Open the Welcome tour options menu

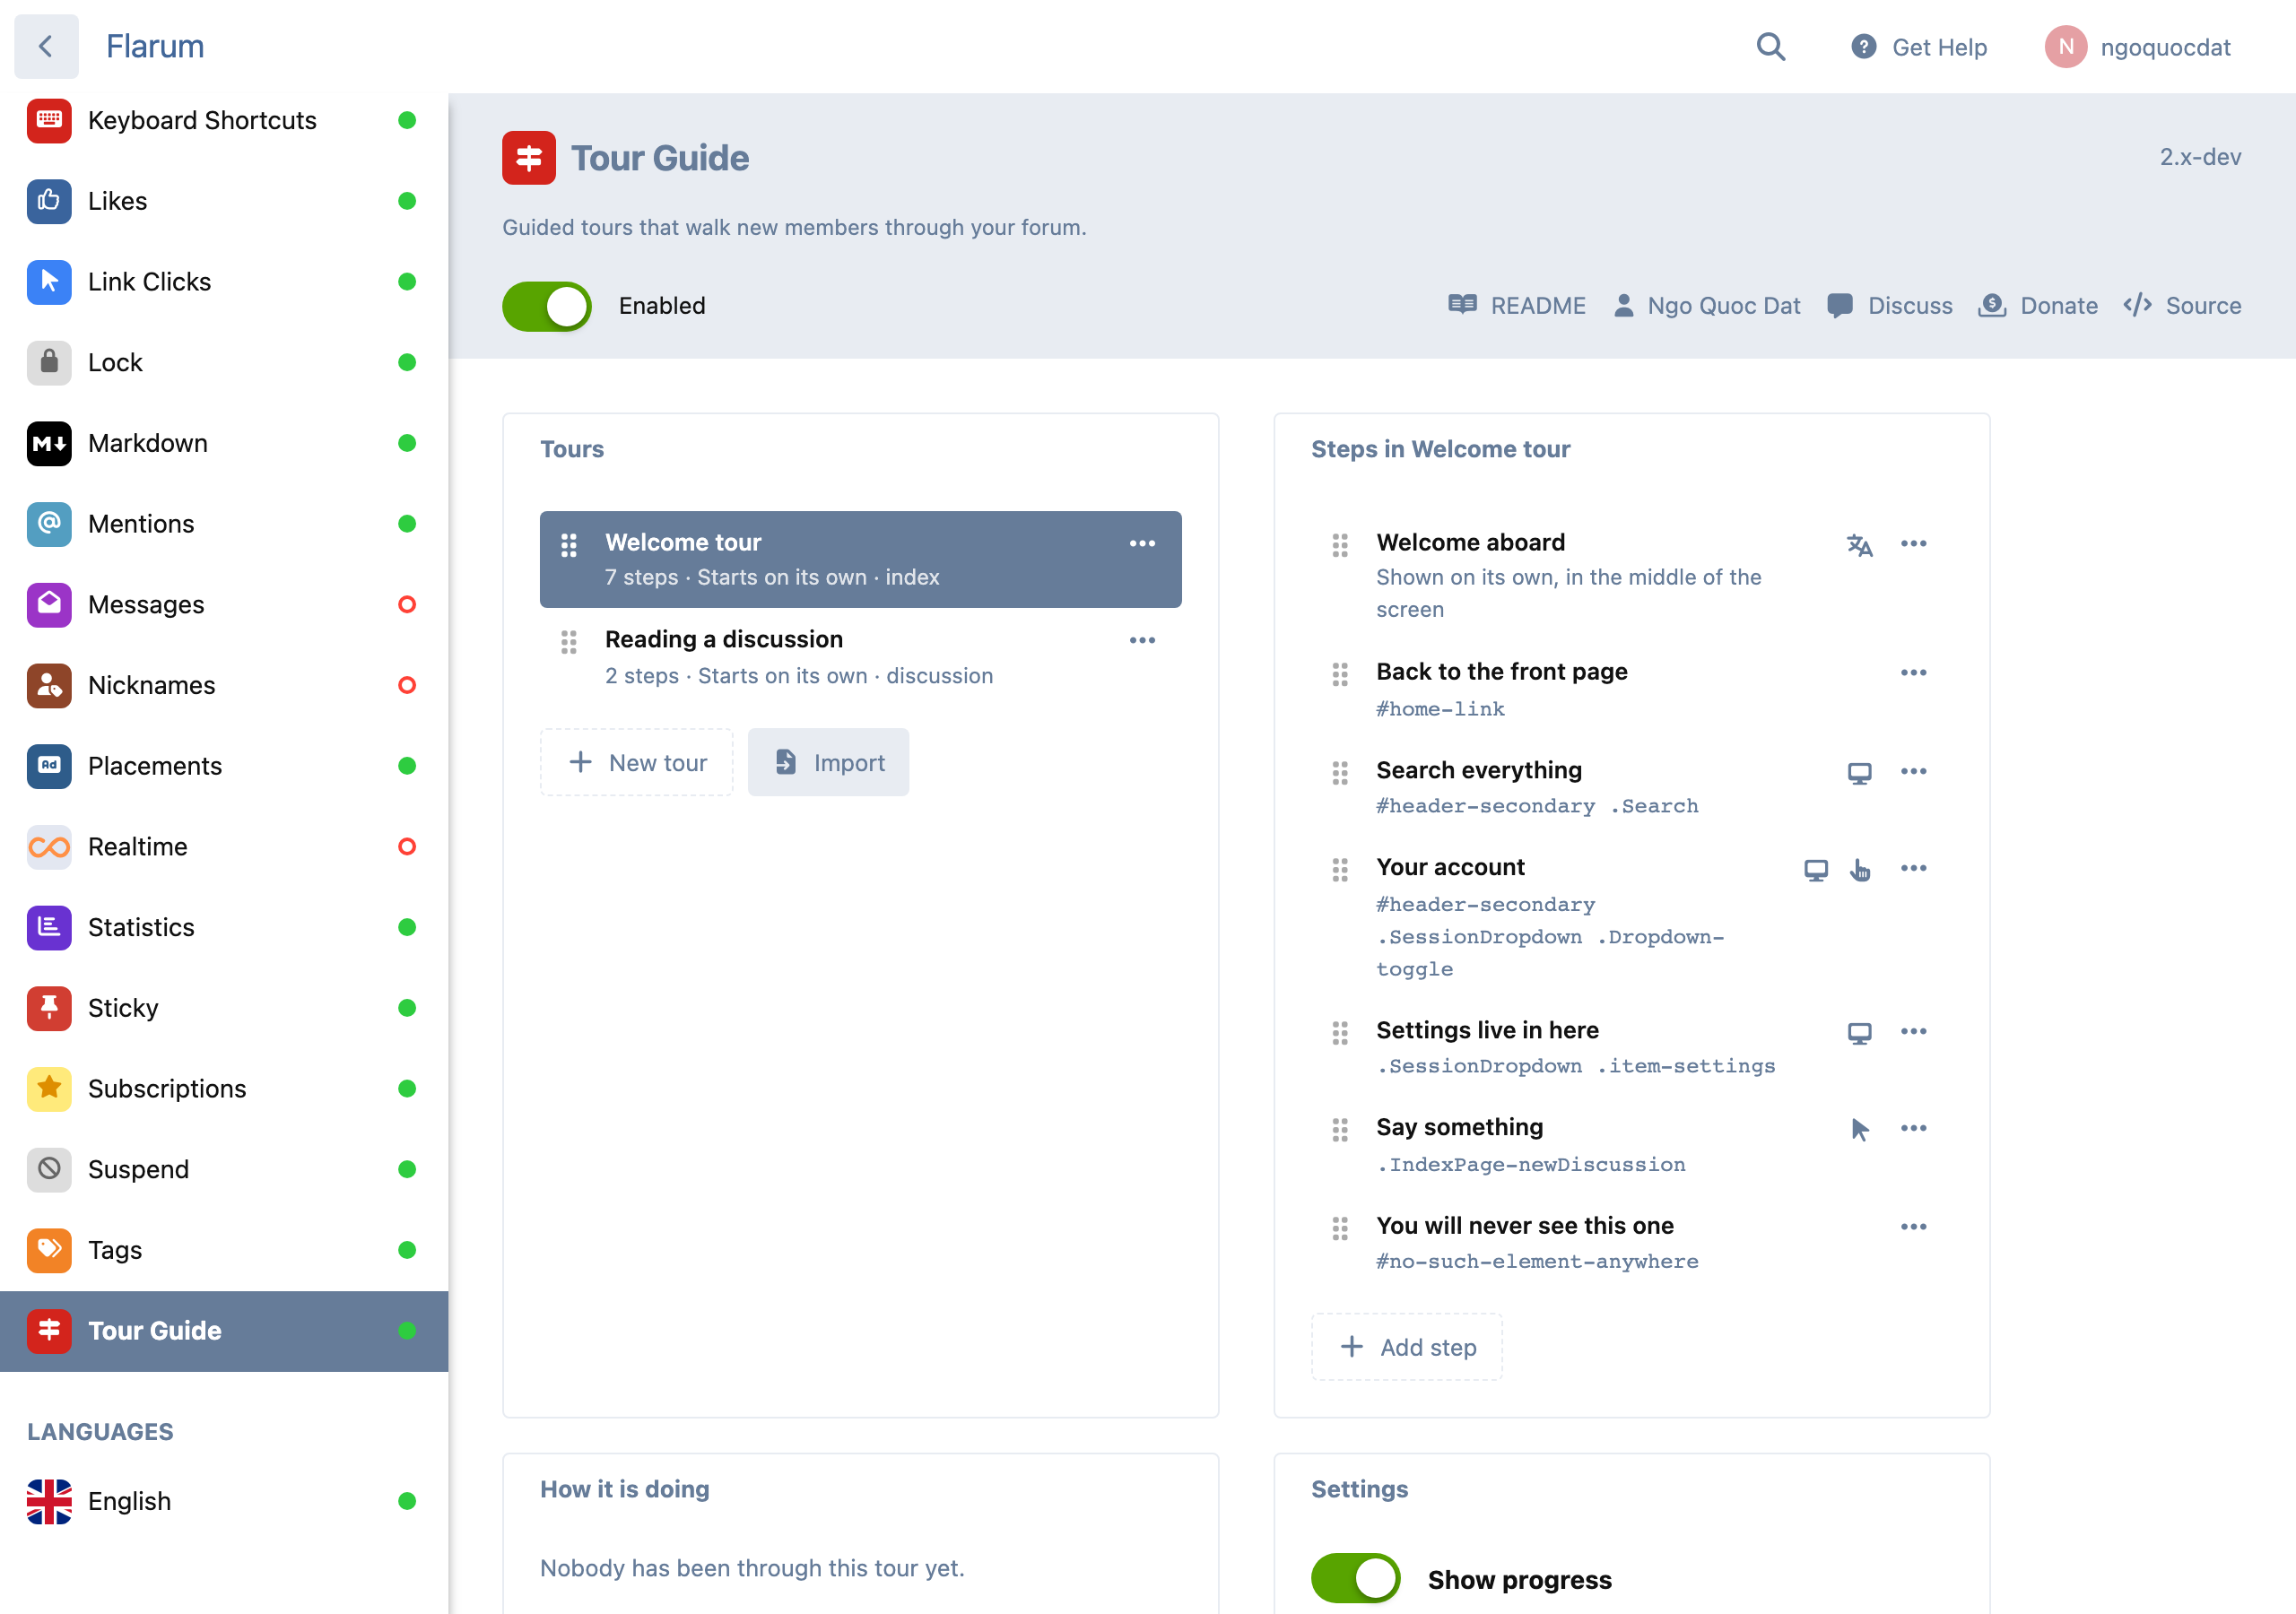coord(1142,543)
